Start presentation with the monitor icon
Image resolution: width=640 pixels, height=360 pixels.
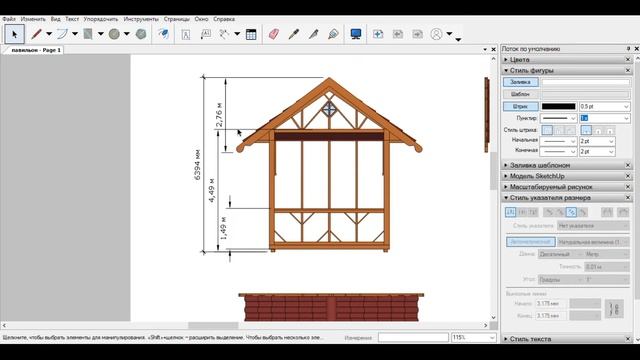pyautogui.click(x=356, y=34)
